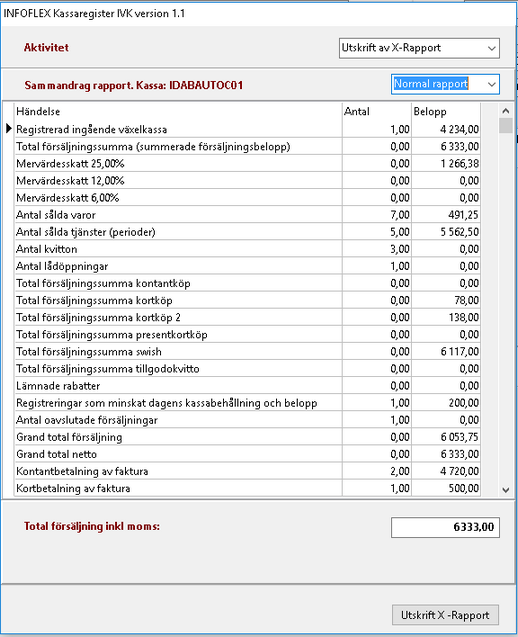Select row Total försäljningssumma presentkortköp
518x637 pixels.
pos(247,334)
